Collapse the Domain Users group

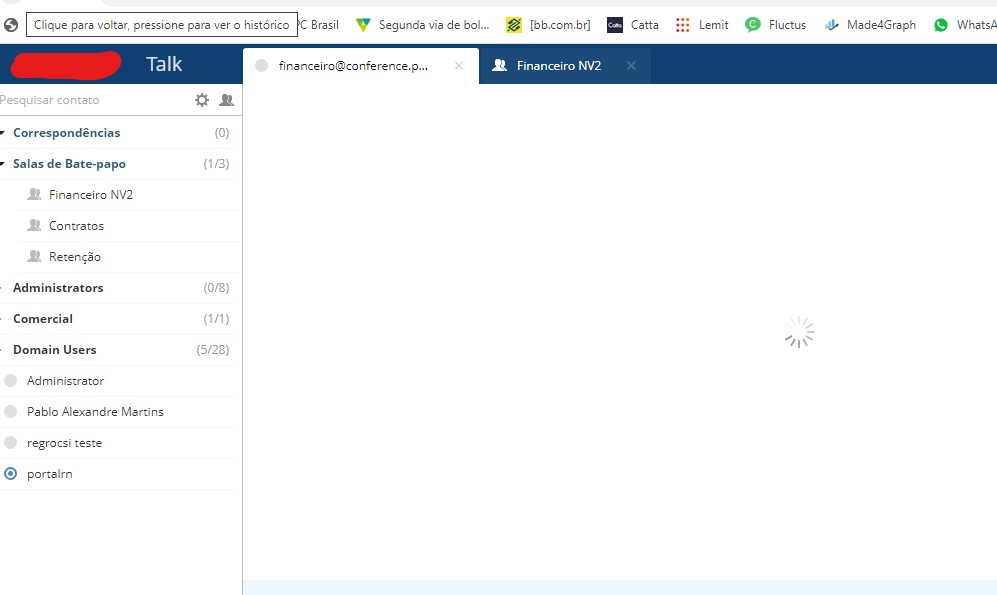click(x=3, y=350)
